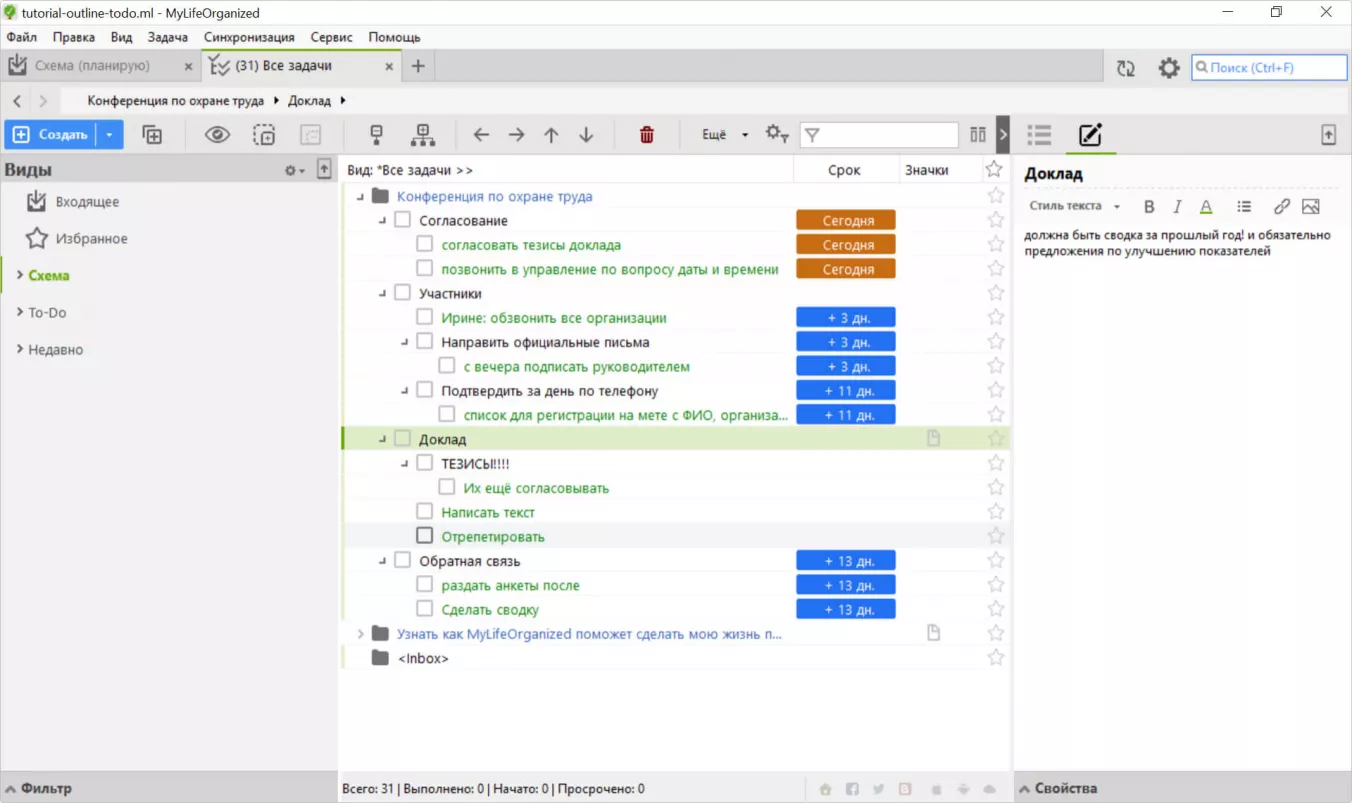Click the star column header icon
The image size is (1352, 803).
pos(993,169)
